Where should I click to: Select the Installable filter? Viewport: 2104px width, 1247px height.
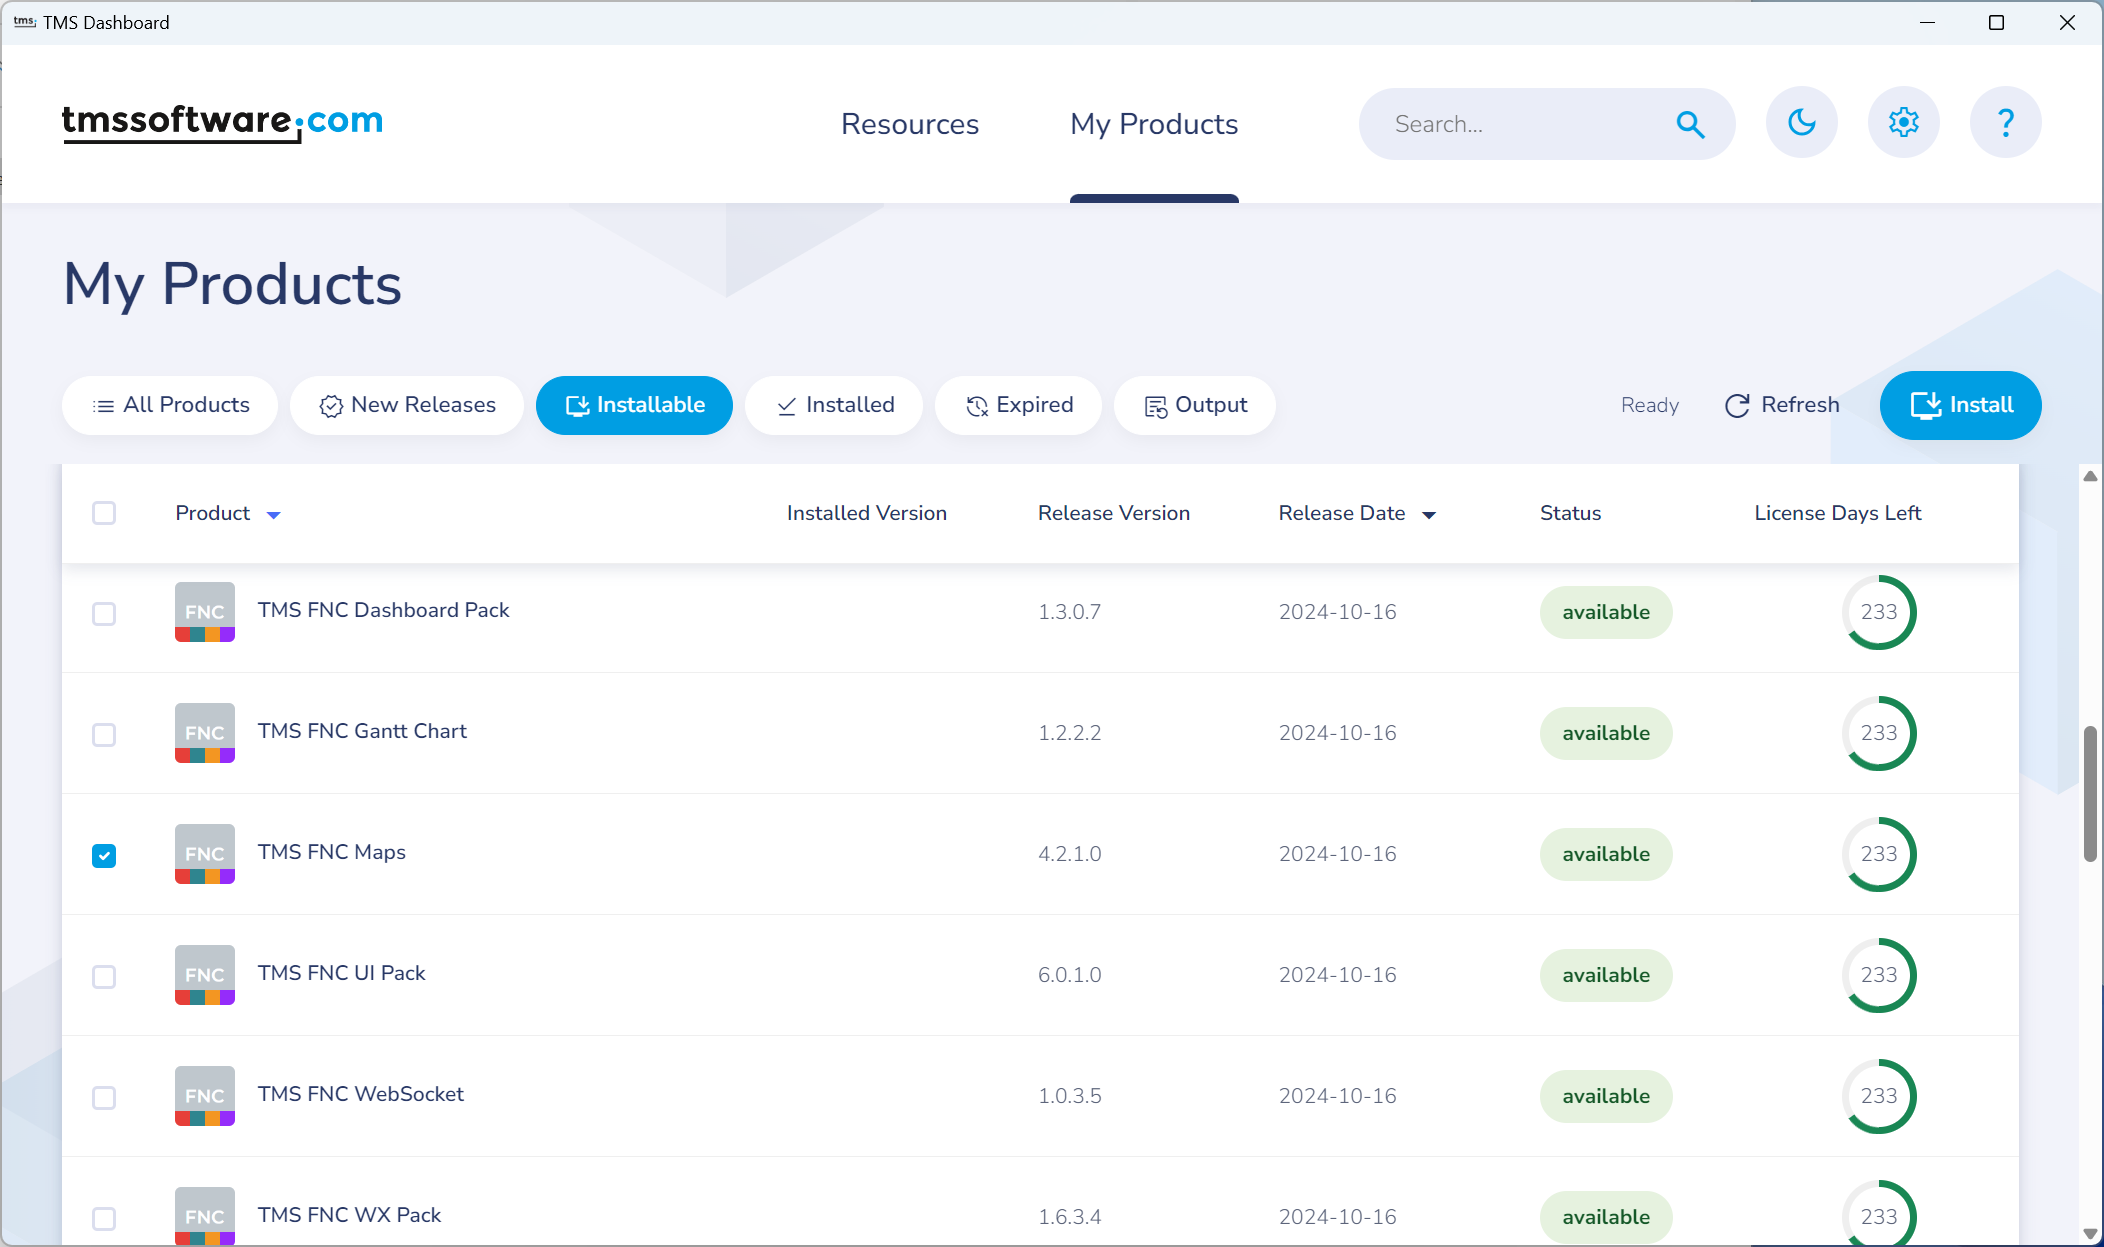click(x=634, y=405)
